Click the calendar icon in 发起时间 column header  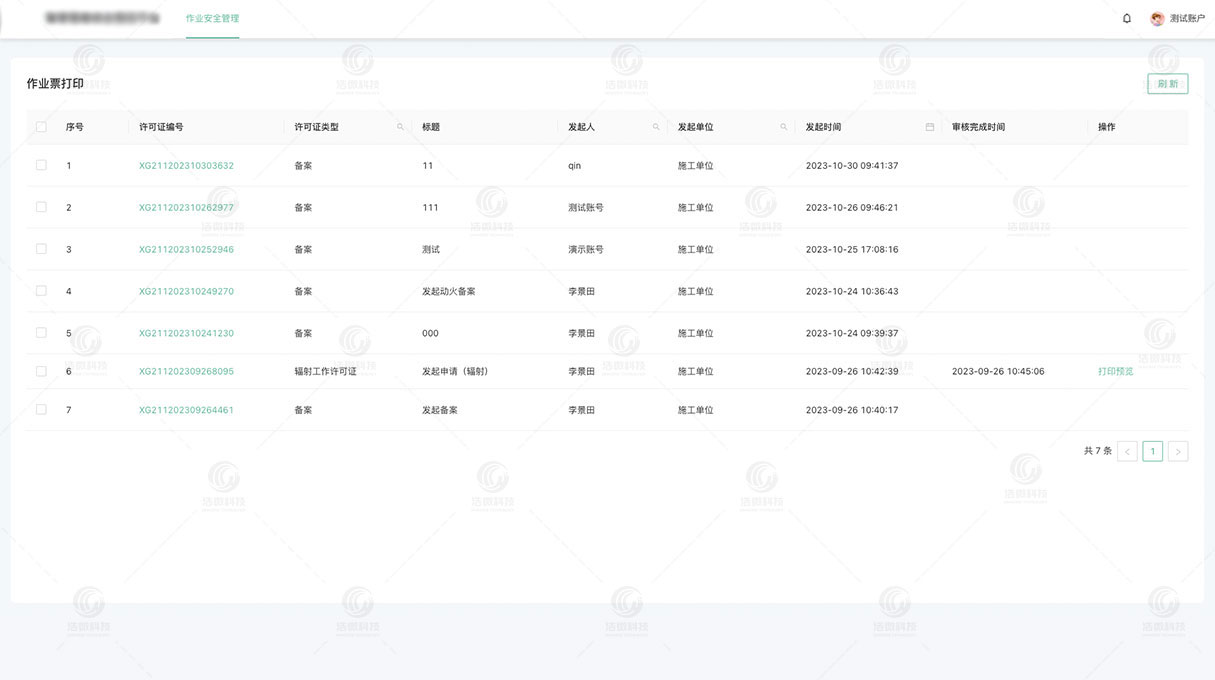(x=929, y=127)
